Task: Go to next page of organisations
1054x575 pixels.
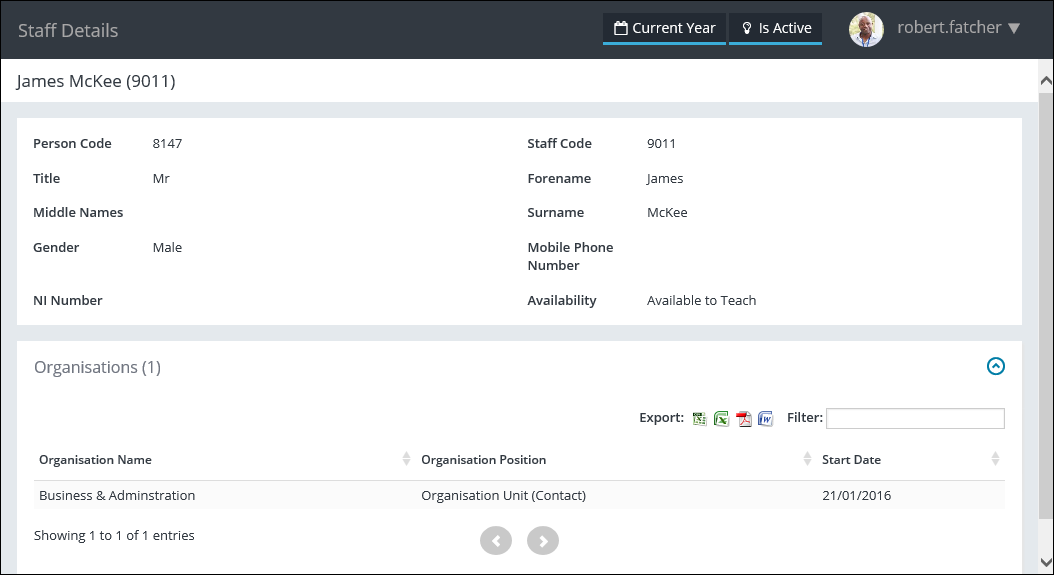Action: coord(543,541)
